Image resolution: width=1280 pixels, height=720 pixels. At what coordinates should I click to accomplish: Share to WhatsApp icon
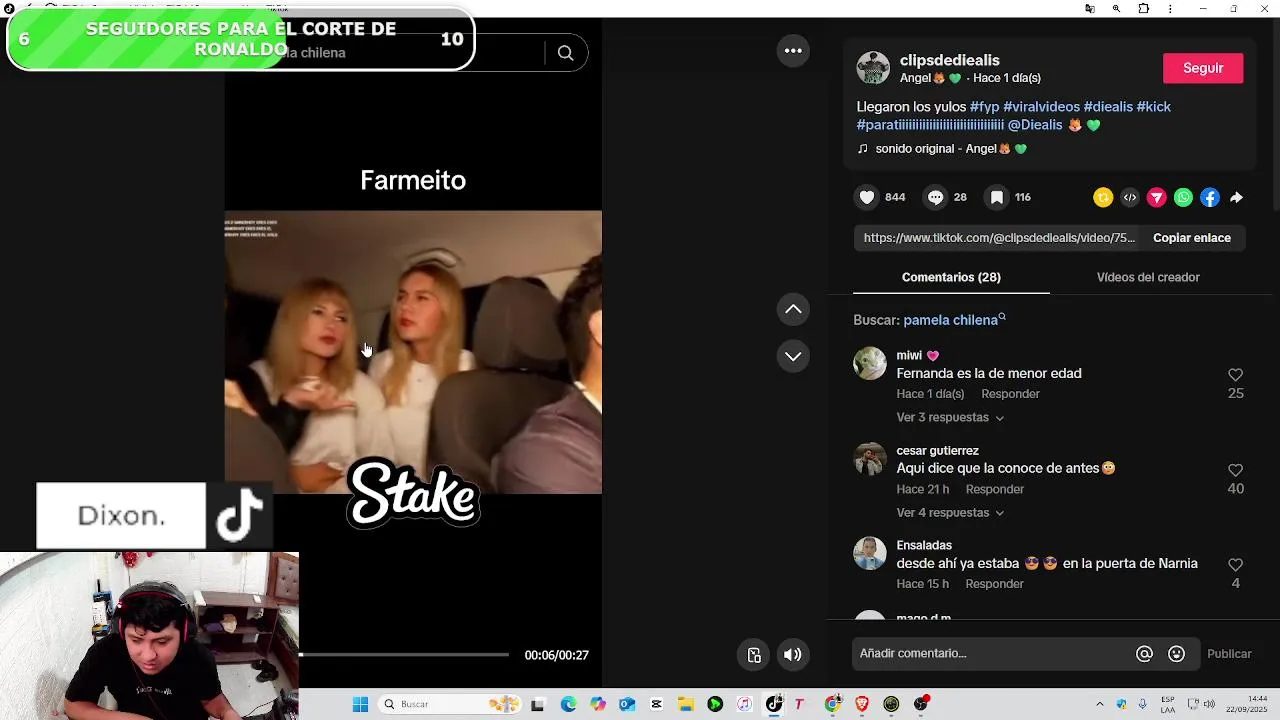tap(1183, 197)
